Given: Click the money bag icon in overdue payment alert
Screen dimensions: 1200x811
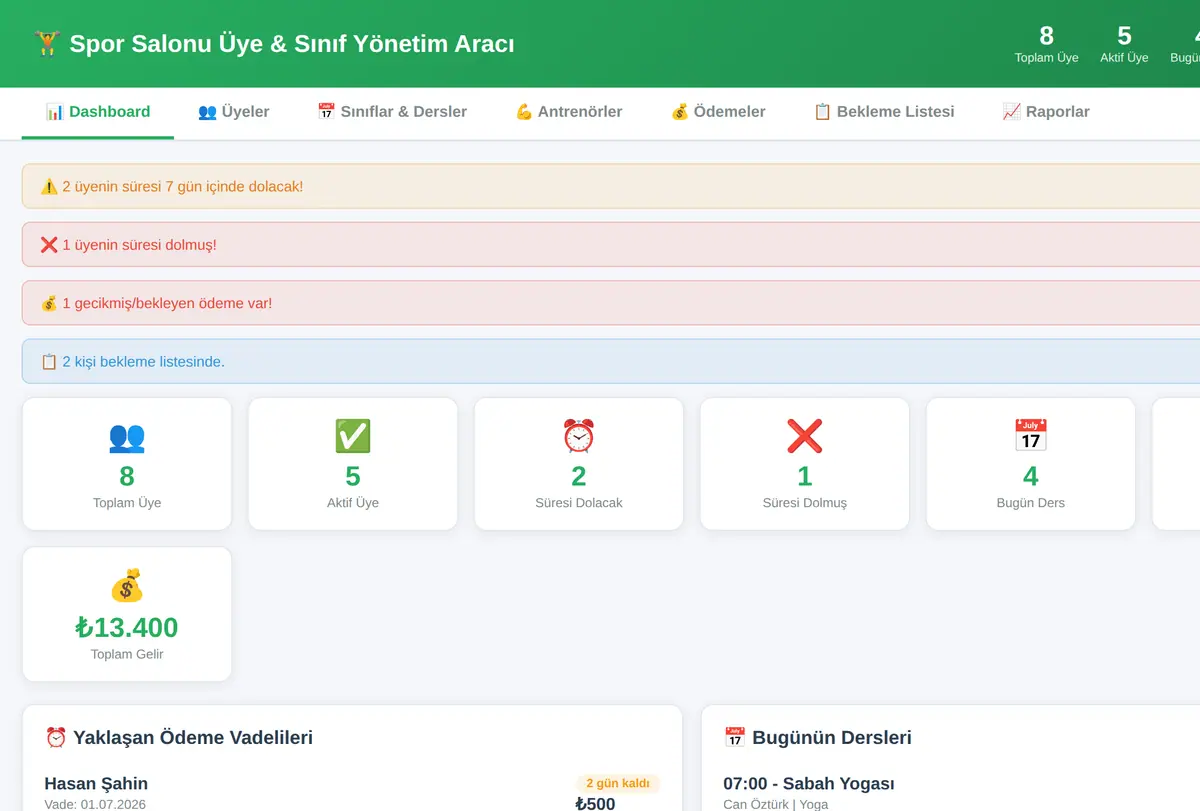Looking at the screenshot, I should pos(49,303).
